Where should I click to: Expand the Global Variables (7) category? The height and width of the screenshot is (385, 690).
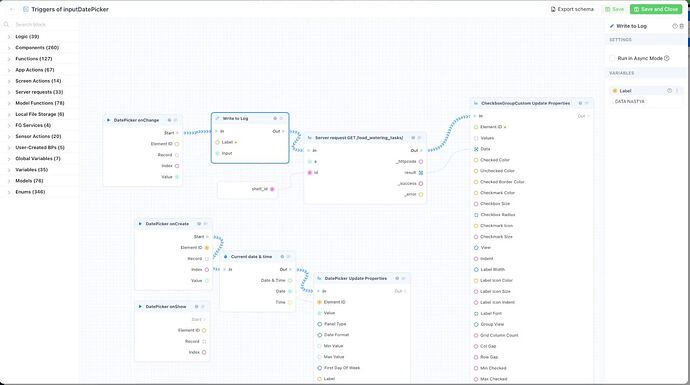pos(38,158)
